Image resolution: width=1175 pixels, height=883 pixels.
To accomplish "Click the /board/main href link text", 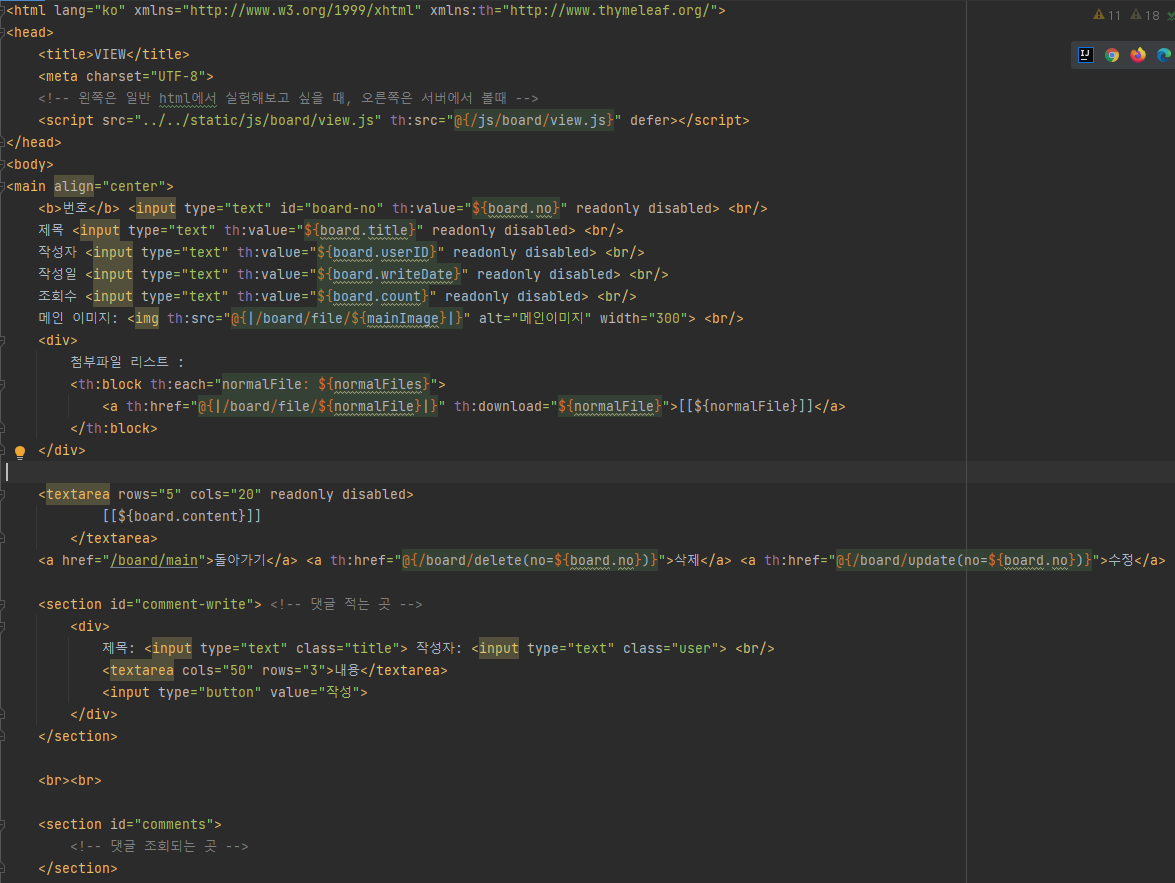I will [154, 561].
